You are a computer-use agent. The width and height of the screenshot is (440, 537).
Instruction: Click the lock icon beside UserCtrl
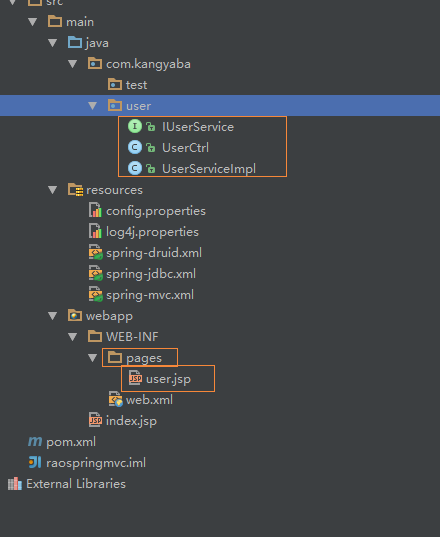pos(151,148)
